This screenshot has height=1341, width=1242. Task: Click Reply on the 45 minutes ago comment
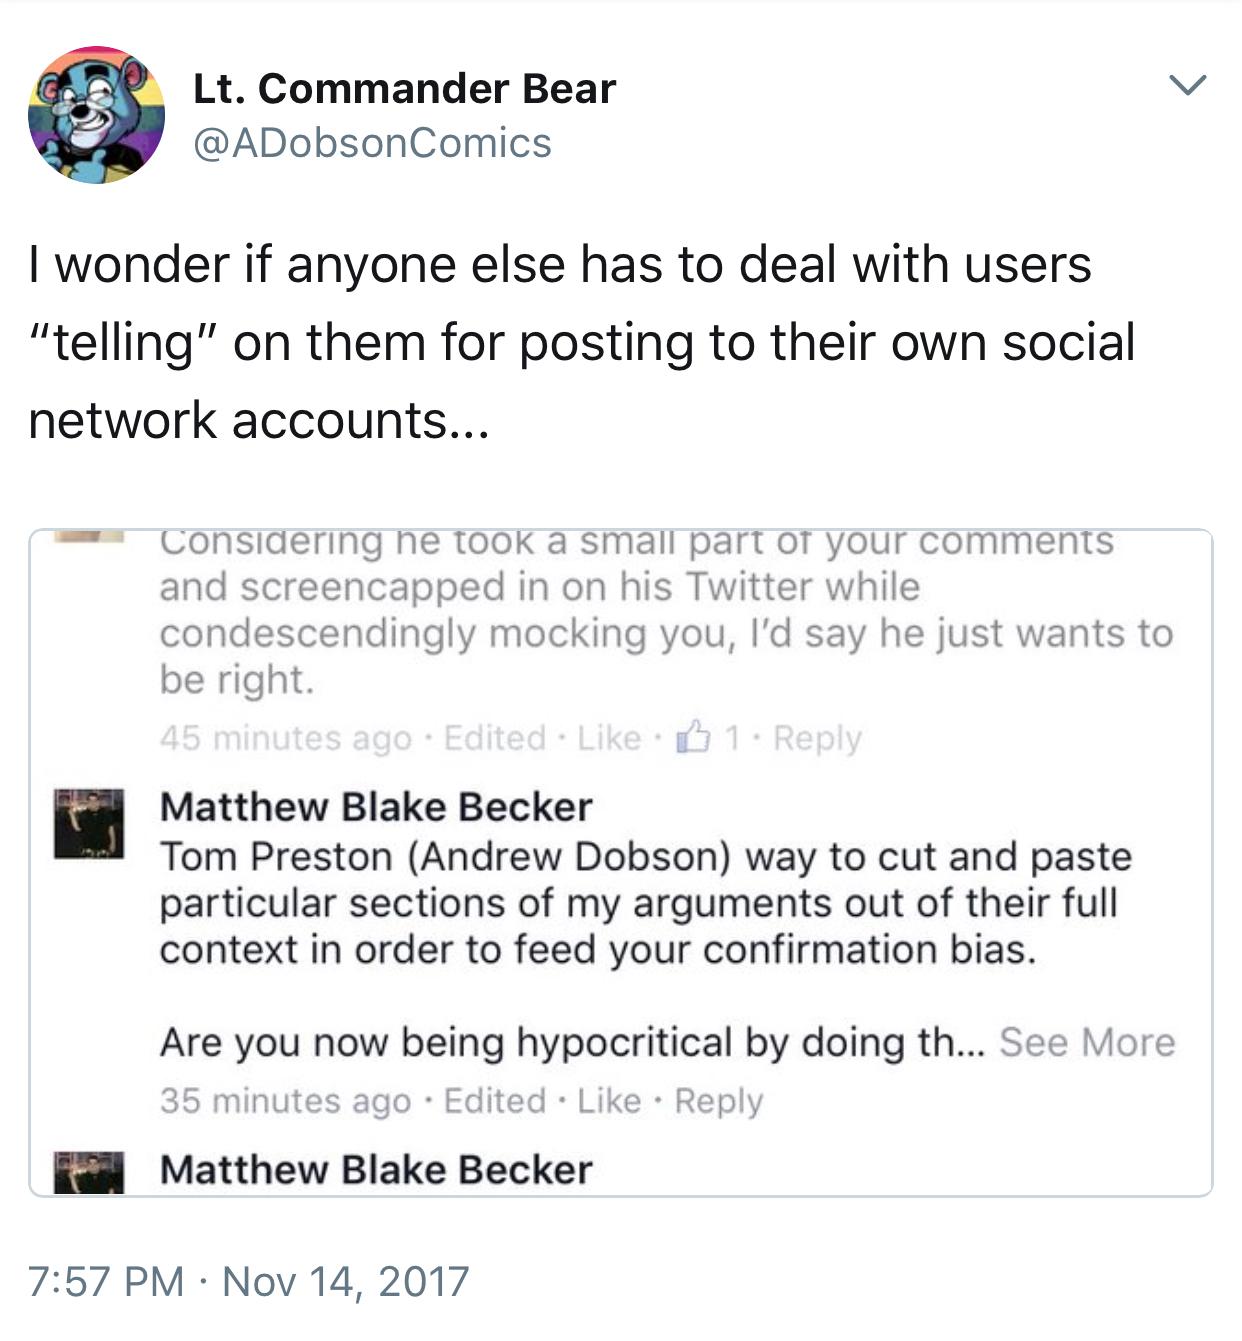click(x=817, y=738)
